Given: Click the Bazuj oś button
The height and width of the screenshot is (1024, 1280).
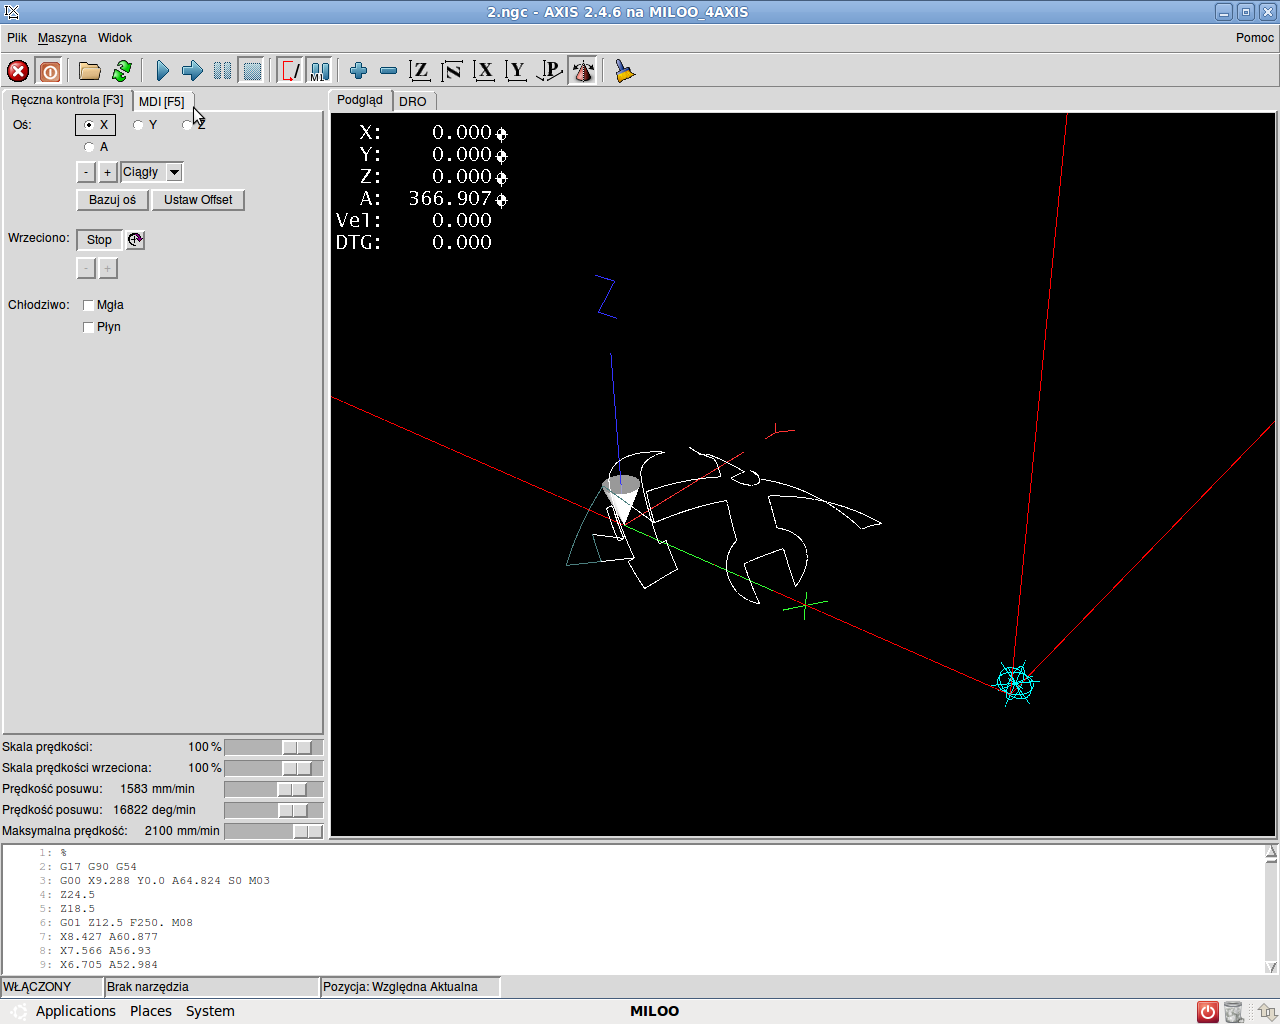Looking at the screenshot, I should click(x=112, y=200).
